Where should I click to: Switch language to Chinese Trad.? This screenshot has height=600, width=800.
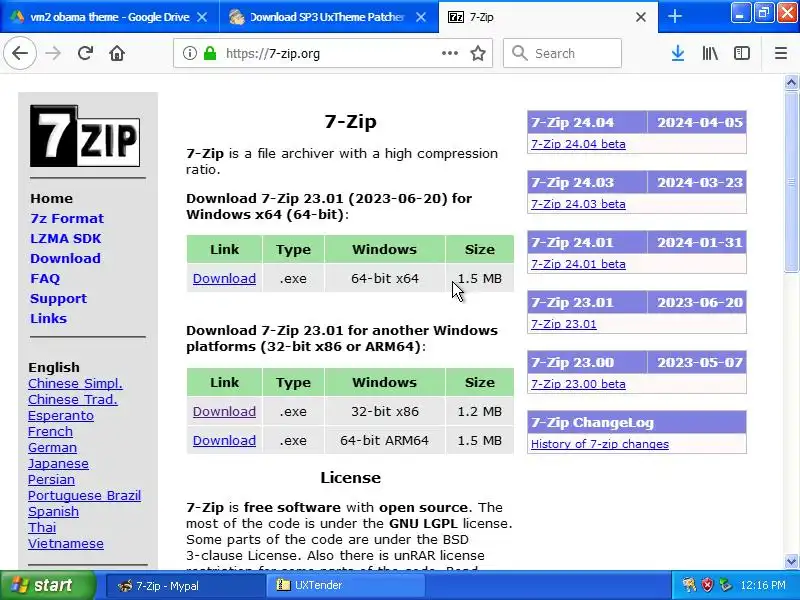pyautogui.click(x=72, y=399)
